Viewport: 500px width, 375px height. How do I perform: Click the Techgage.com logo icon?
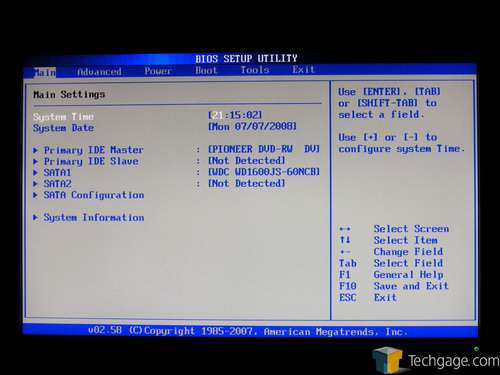(389, 359)
